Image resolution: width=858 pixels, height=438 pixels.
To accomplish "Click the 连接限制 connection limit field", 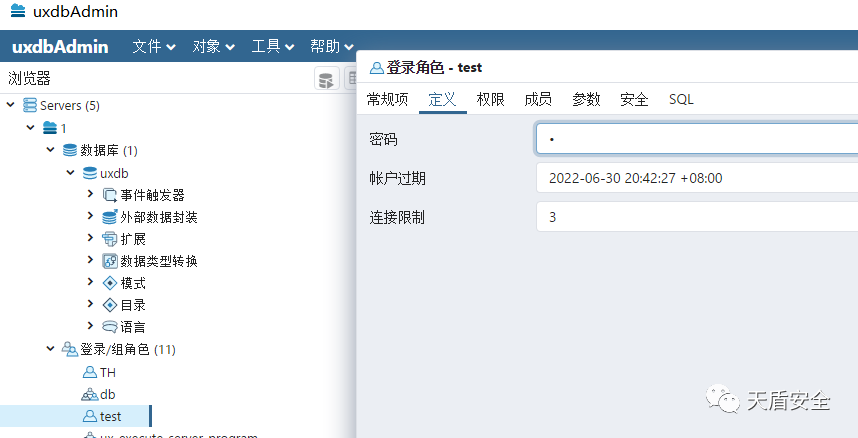I will (x=696, y=217).
